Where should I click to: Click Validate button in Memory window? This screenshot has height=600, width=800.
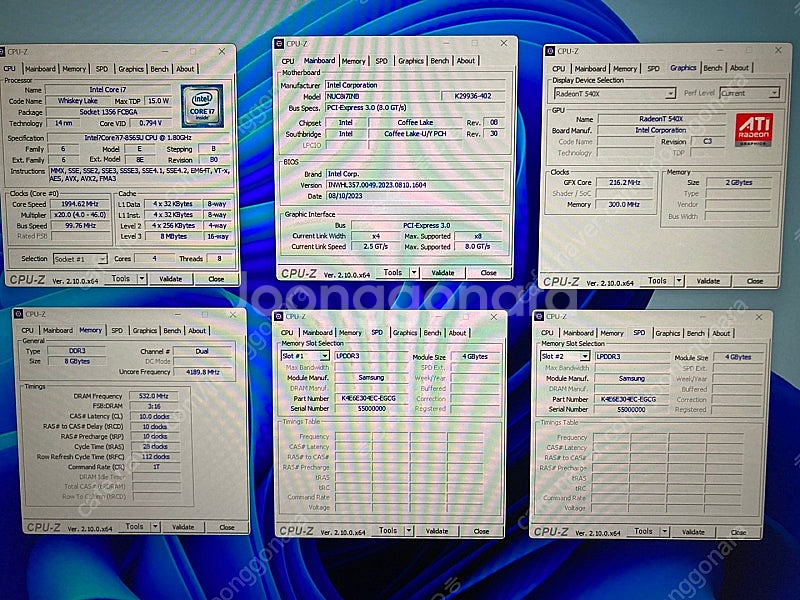[183, 527]
